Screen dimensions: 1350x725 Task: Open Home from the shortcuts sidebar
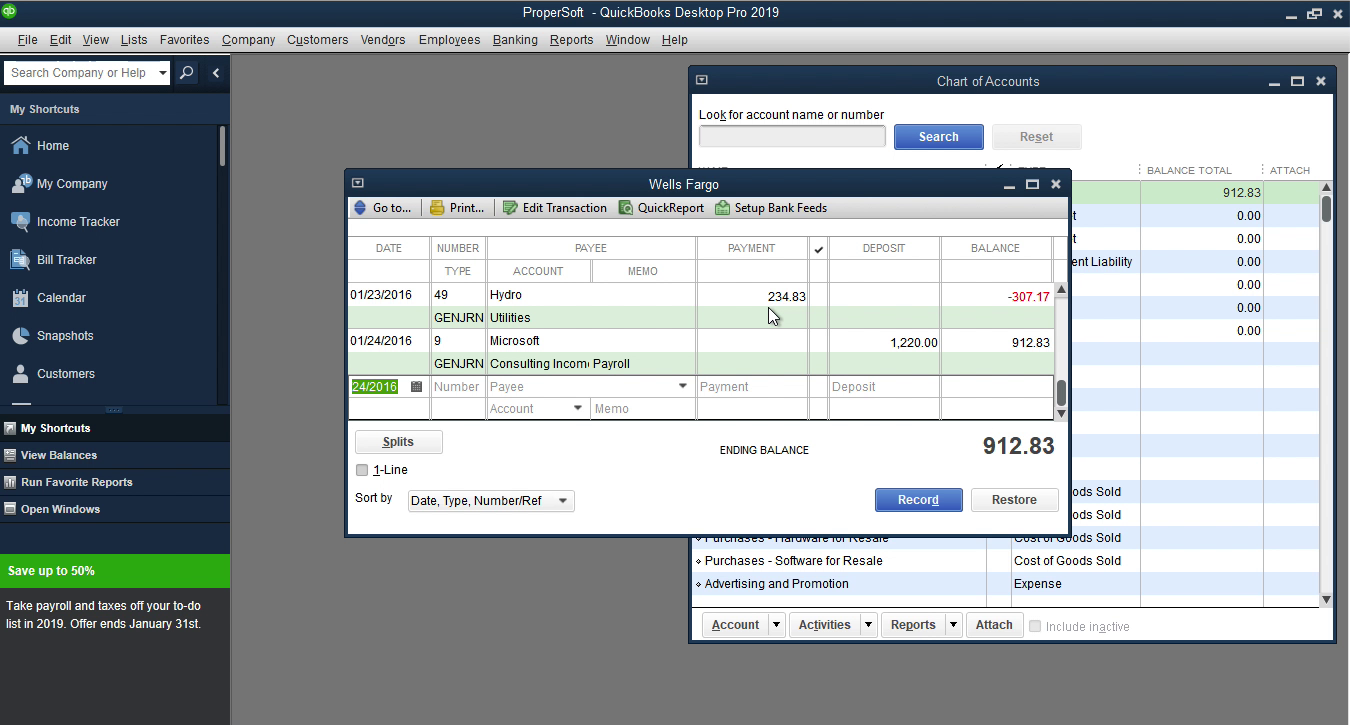[x=52, y=145]
